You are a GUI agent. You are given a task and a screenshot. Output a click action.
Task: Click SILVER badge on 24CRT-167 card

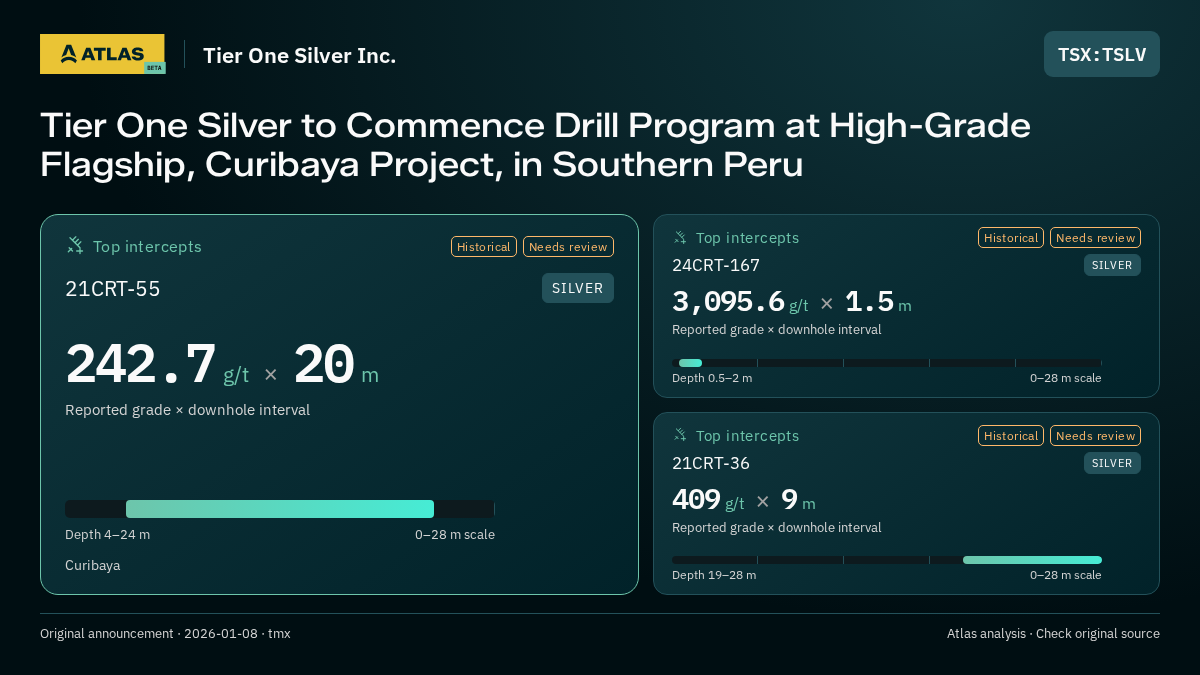click(x=1112, y=265)
